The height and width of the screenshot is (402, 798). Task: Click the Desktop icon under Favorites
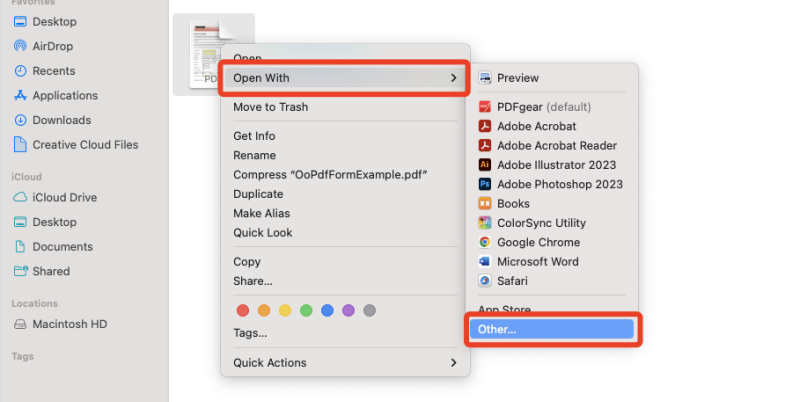pos(20,22)
